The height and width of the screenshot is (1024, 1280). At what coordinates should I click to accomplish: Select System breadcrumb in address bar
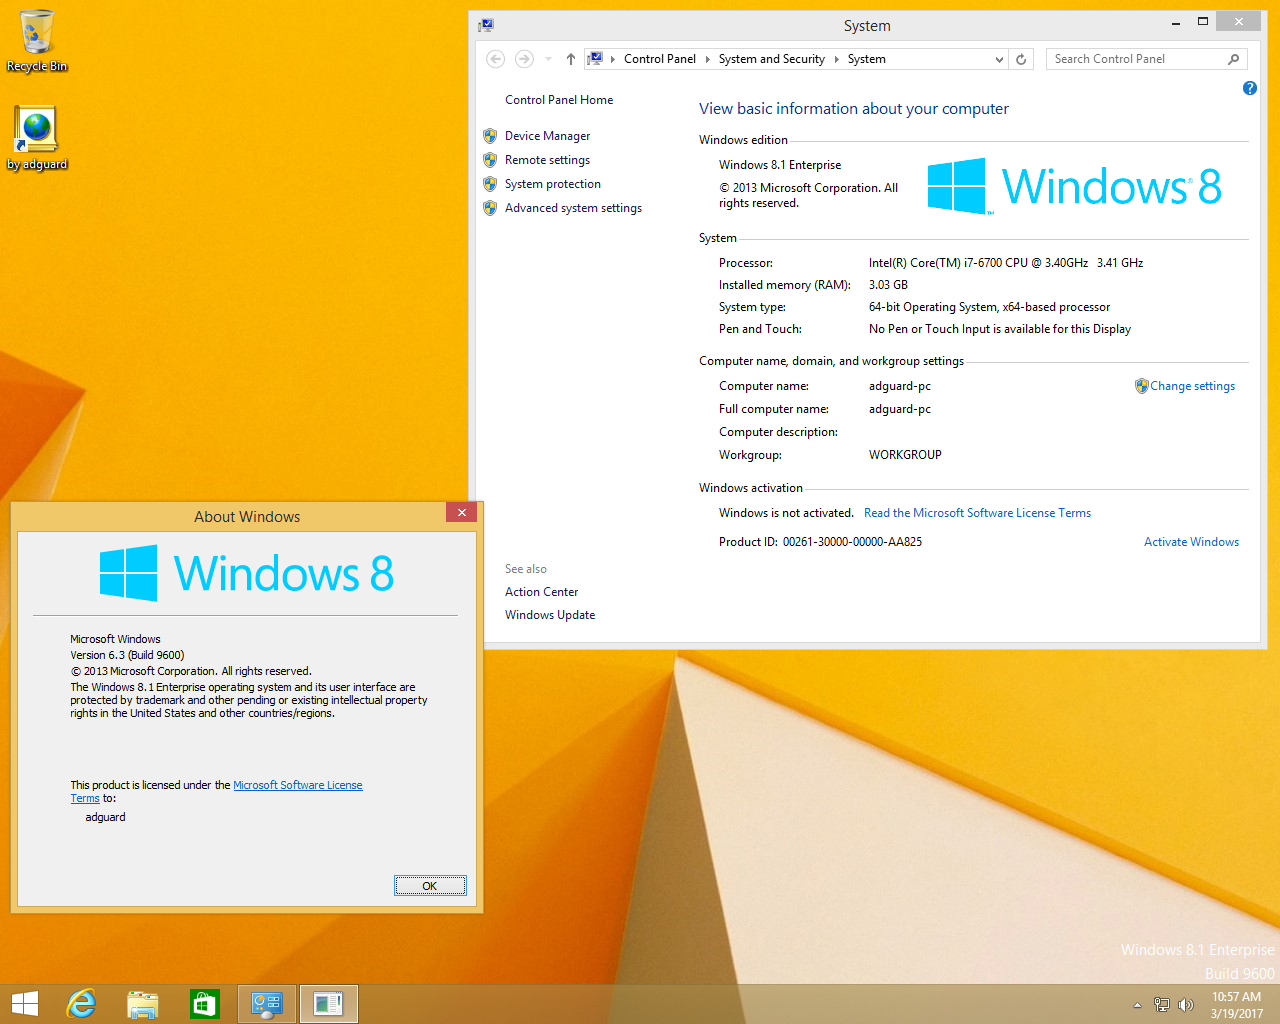(x=867, y=59)
